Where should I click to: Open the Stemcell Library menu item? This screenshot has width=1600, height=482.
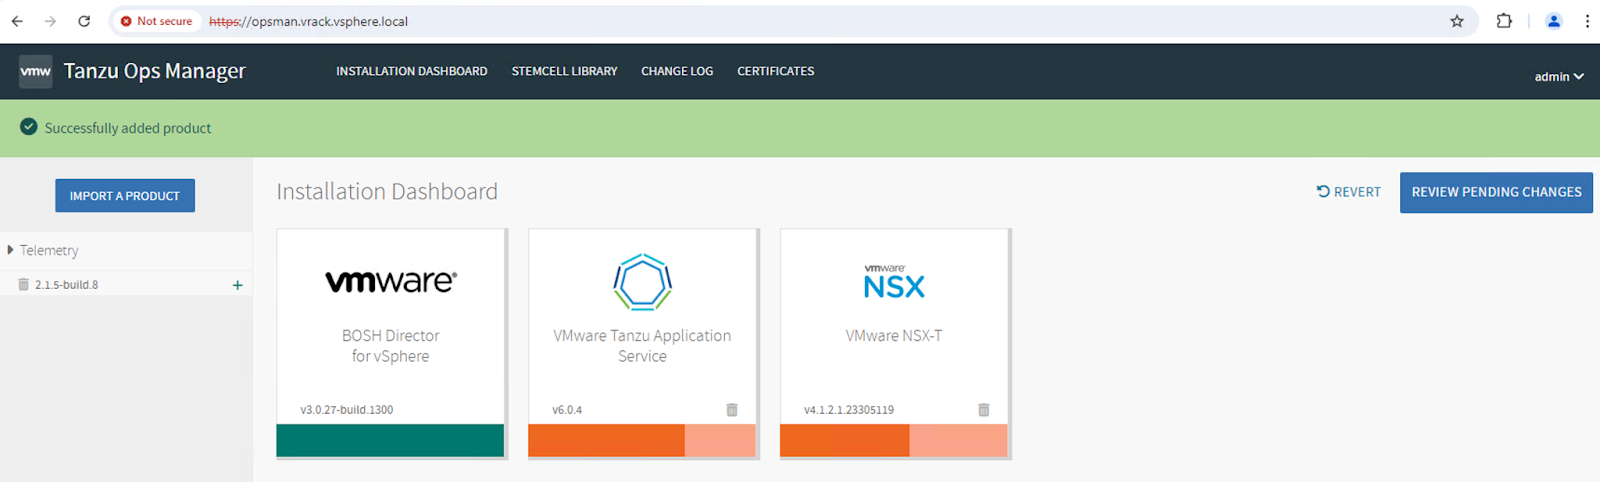564,71
